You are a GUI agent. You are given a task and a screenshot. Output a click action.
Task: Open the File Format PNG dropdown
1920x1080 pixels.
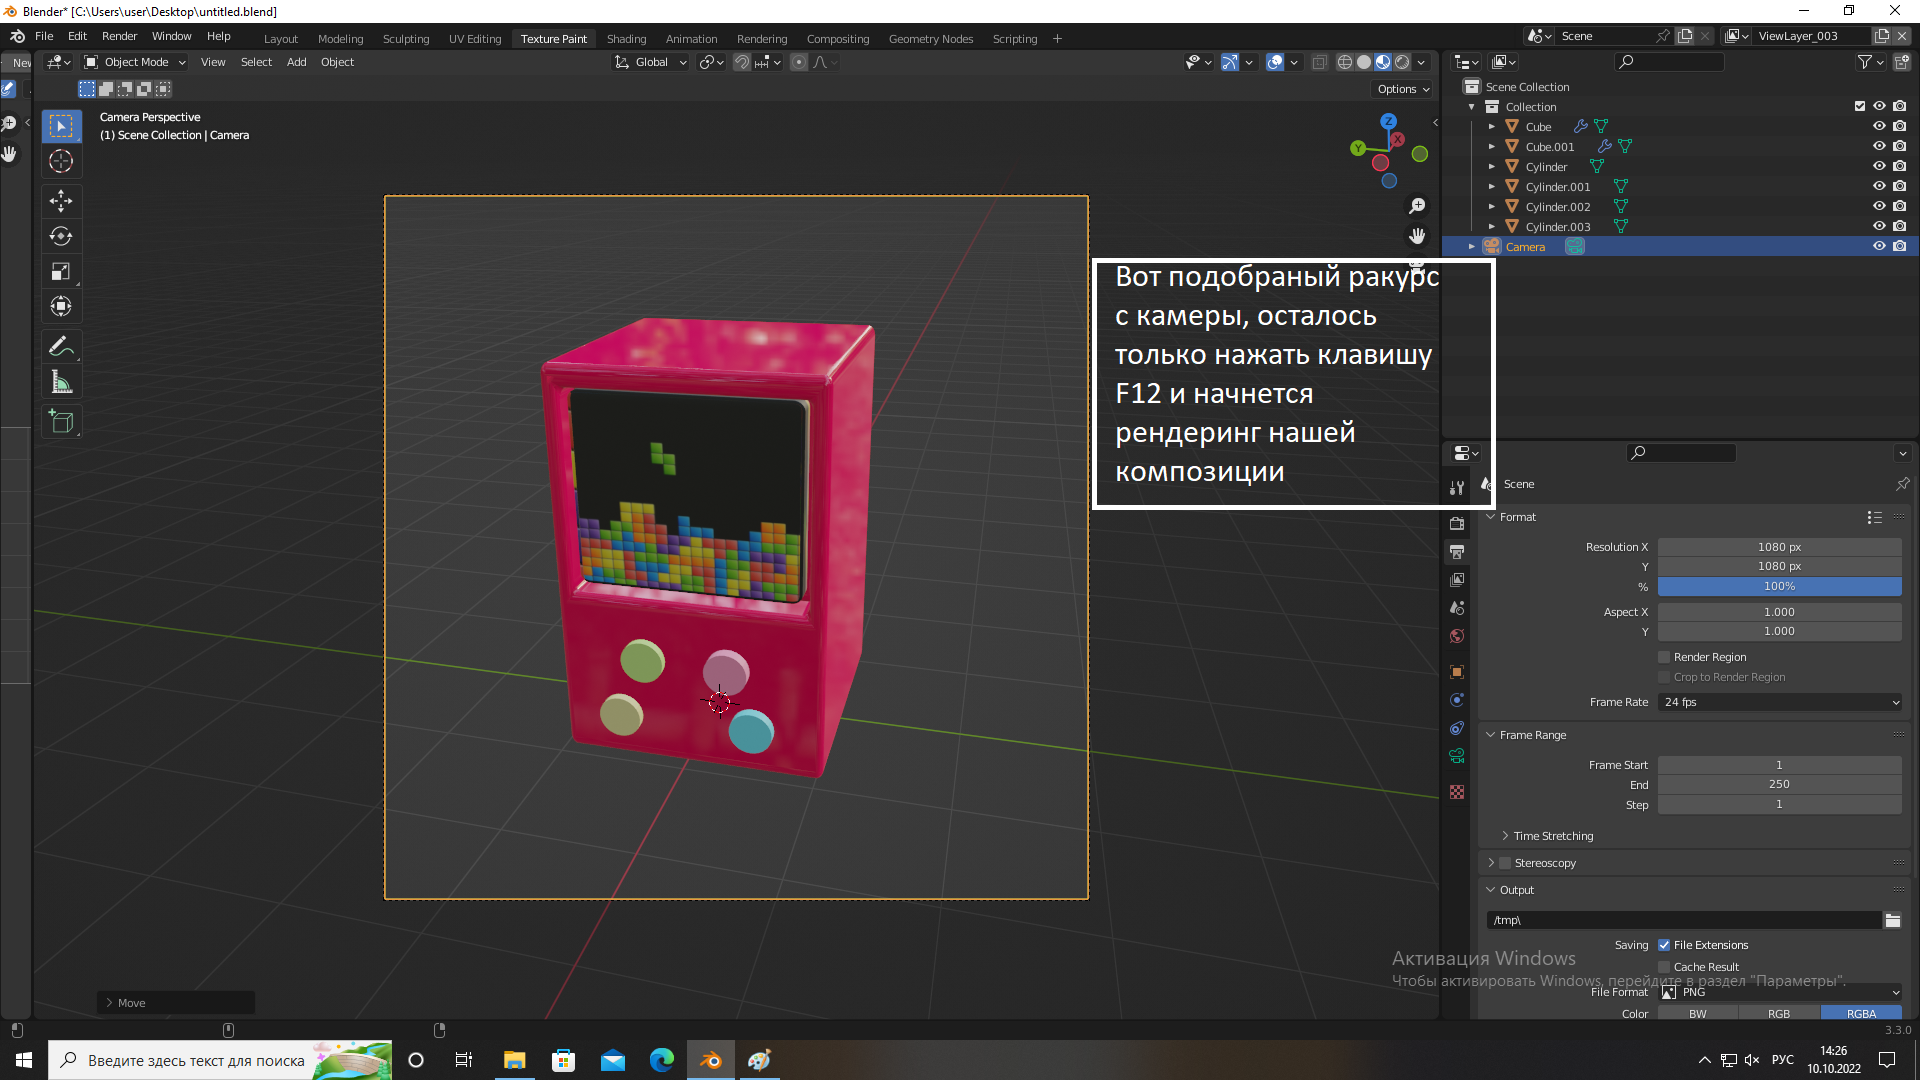click(x=1780, y=992)
